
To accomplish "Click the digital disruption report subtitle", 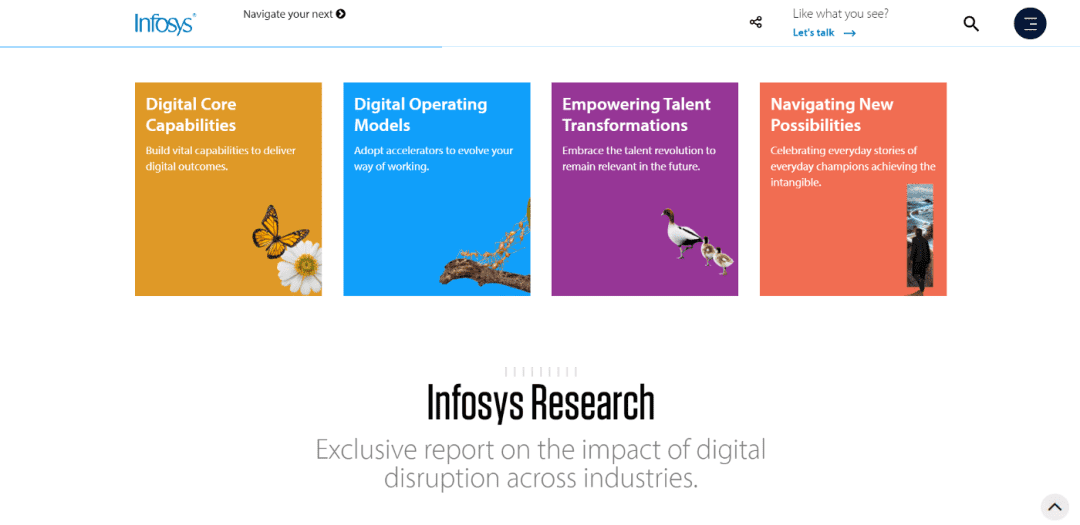I will click(x=541, y=464).
